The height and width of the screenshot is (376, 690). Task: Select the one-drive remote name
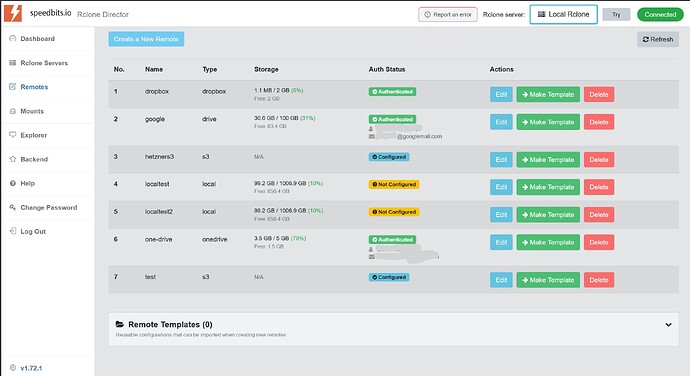click(158, 240)
